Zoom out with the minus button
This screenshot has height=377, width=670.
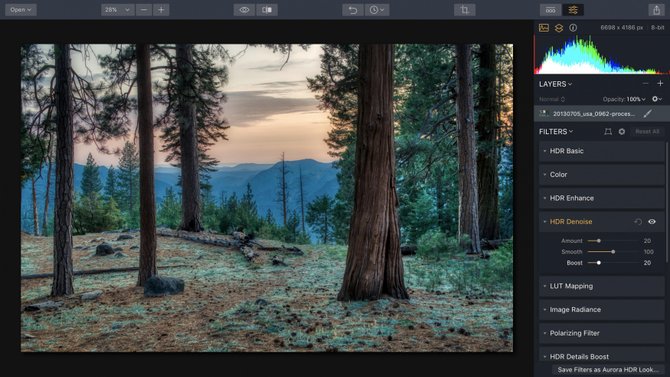(144, 9)
